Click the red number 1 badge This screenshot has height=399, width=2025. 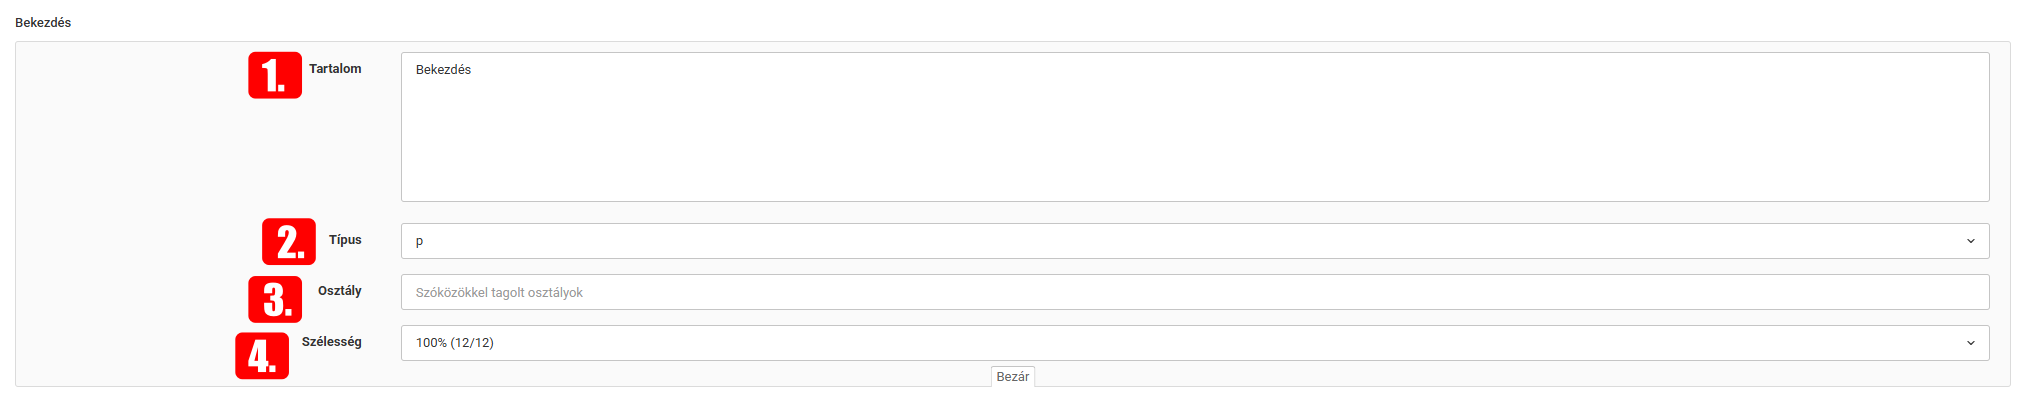[x=275, y=75]
